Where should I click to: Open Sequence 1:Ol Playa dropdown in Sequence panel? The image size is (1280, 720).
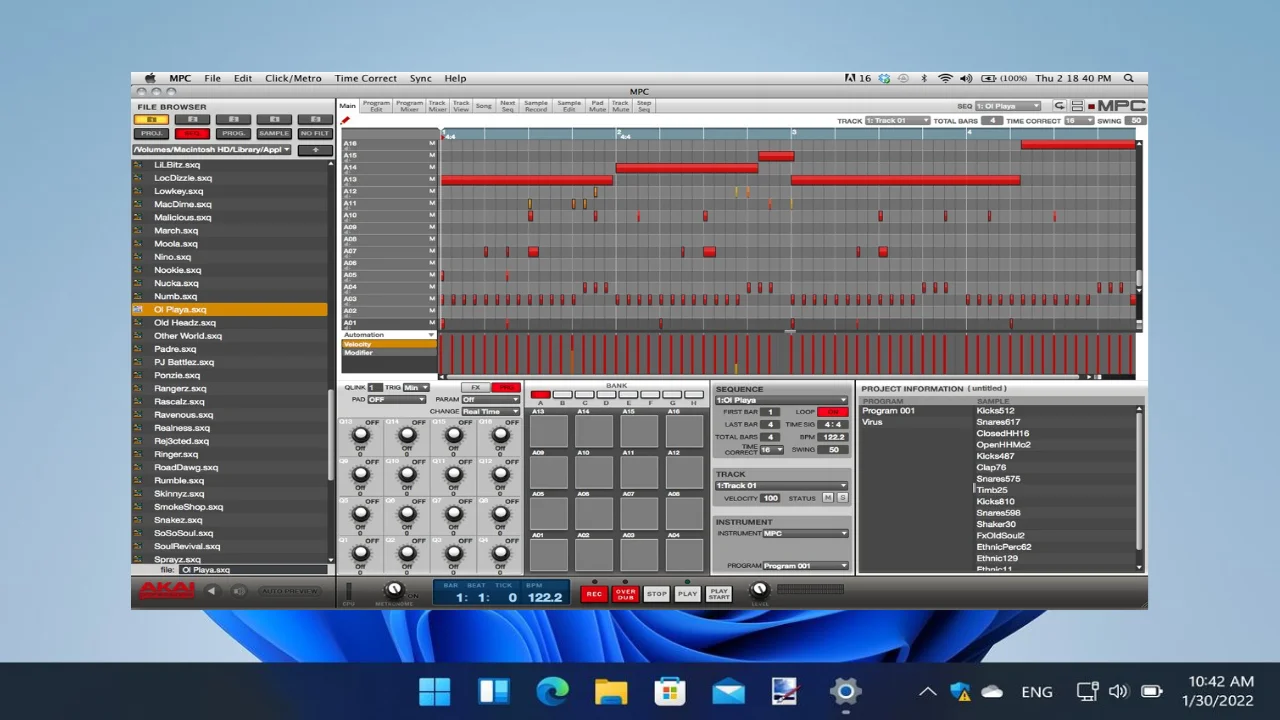tap(781, 400)
